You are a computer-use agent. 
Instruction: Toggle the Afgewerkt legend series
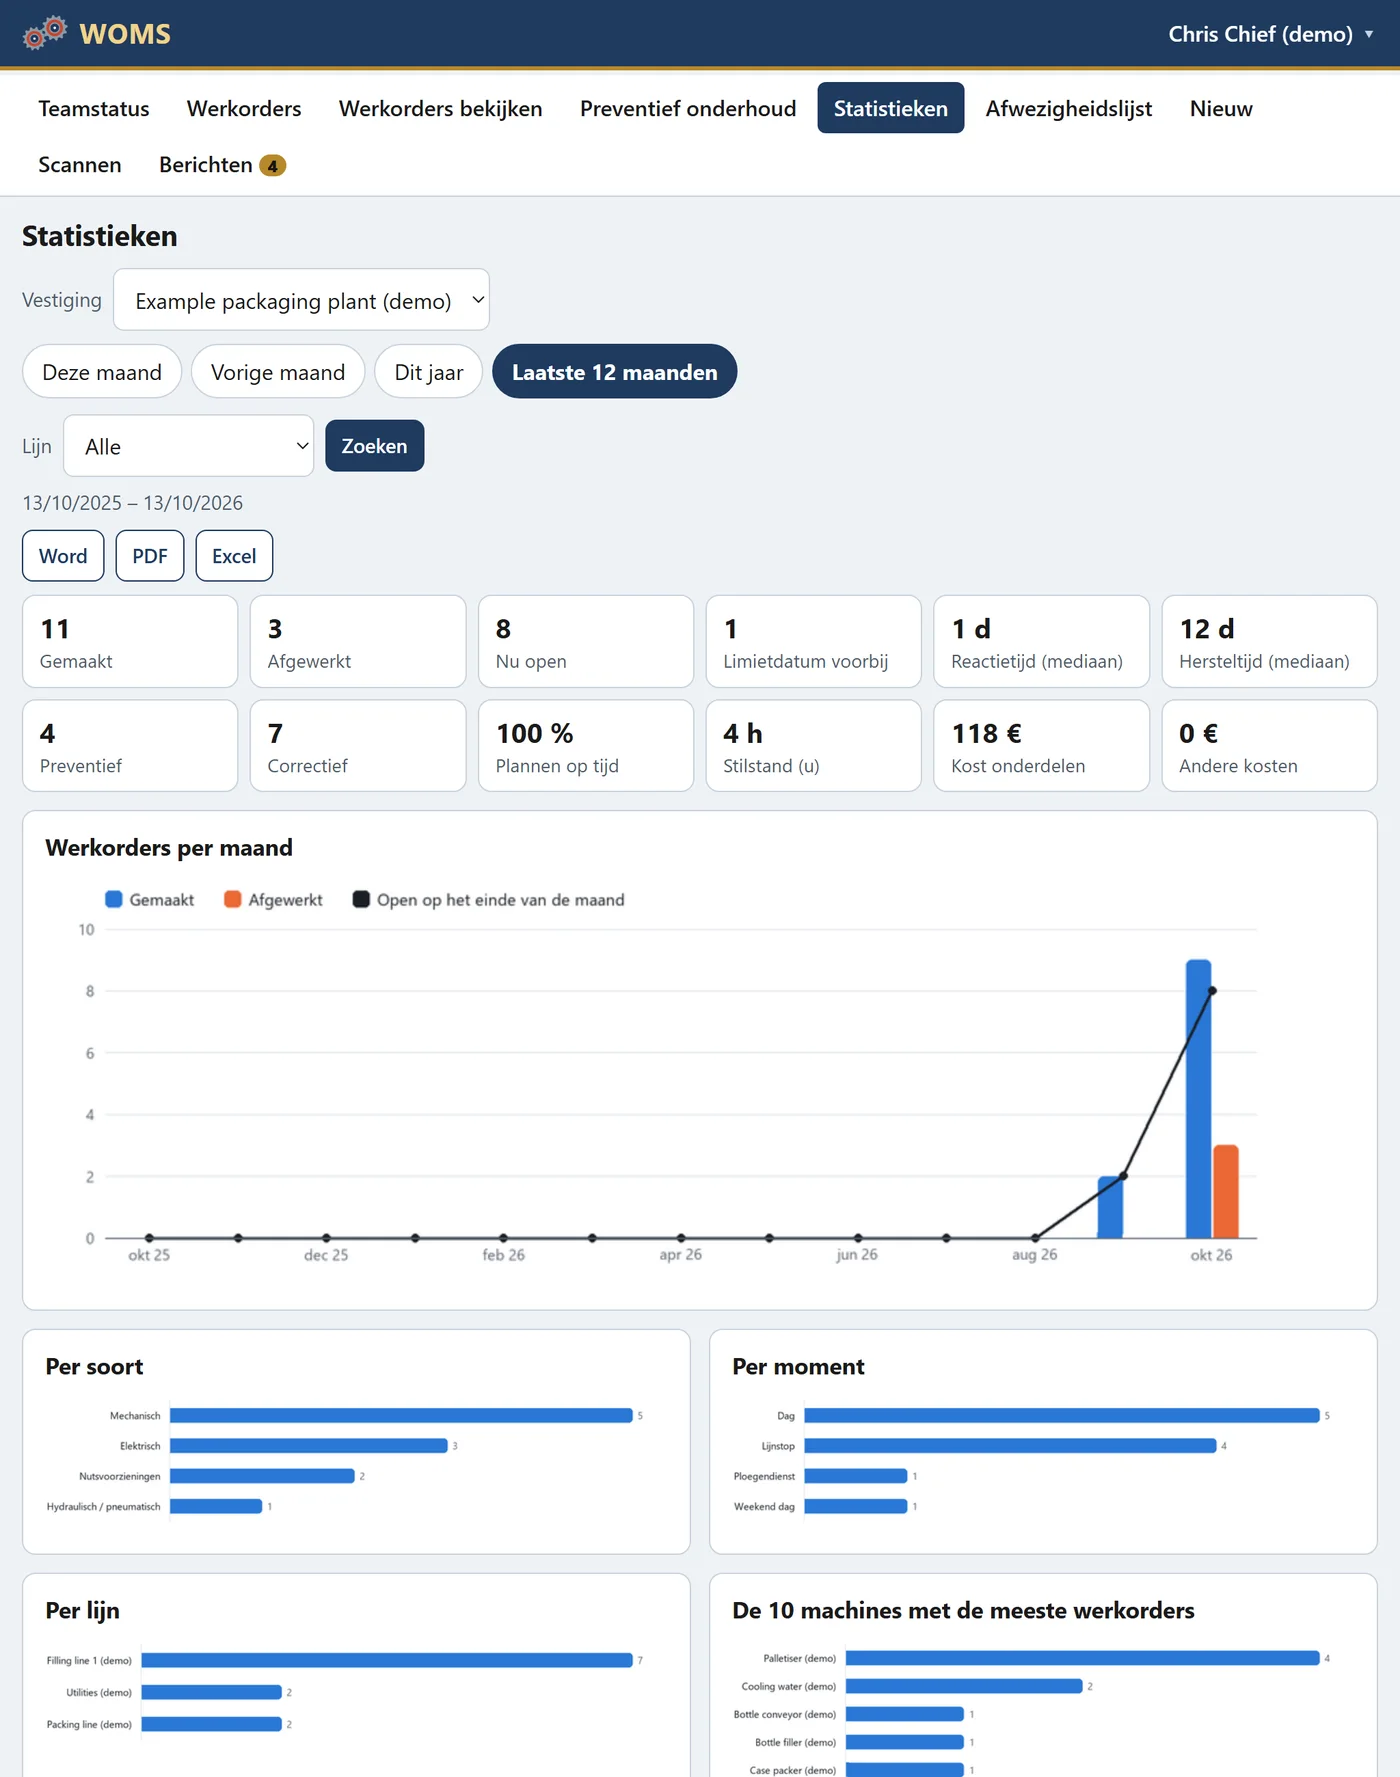pos(273,899)
